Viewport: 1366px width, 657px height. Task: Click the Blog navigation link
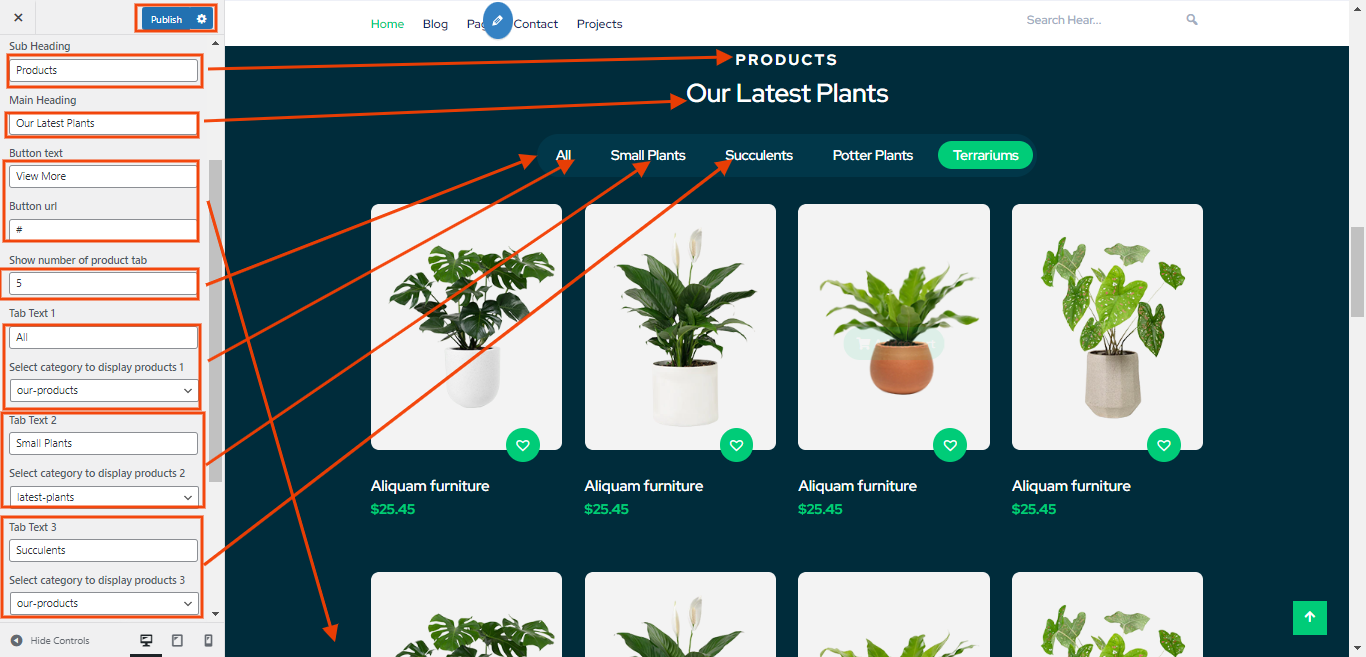(x=435, y=24)
